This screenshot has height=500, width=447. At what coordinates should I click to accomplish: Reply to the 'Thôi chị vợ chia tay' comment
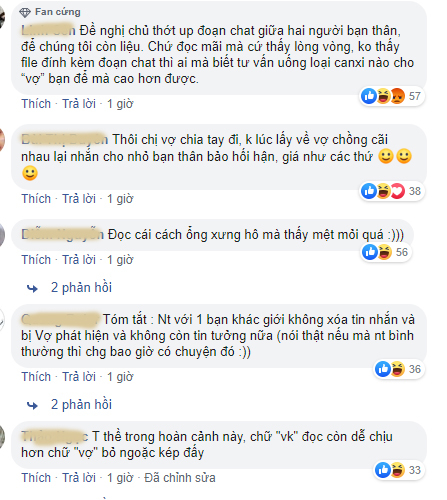point(79,199)
